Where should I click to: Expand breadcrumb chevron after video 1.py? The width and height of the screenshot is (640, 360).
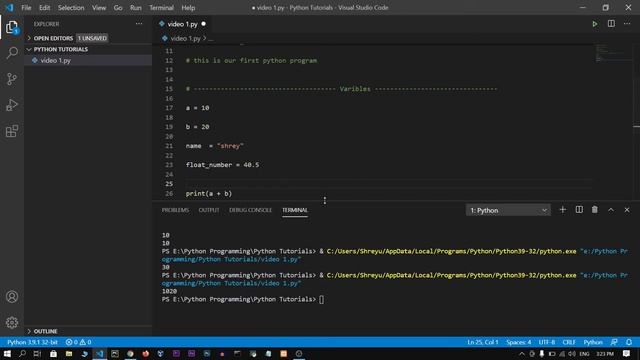pyautogui.click(x=204, y=38)
